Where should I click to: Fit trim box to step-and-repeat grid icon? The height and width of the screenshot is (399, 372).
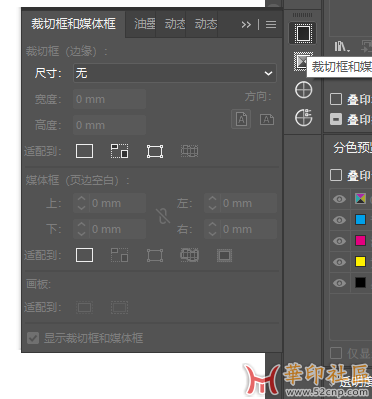[190, 151]
